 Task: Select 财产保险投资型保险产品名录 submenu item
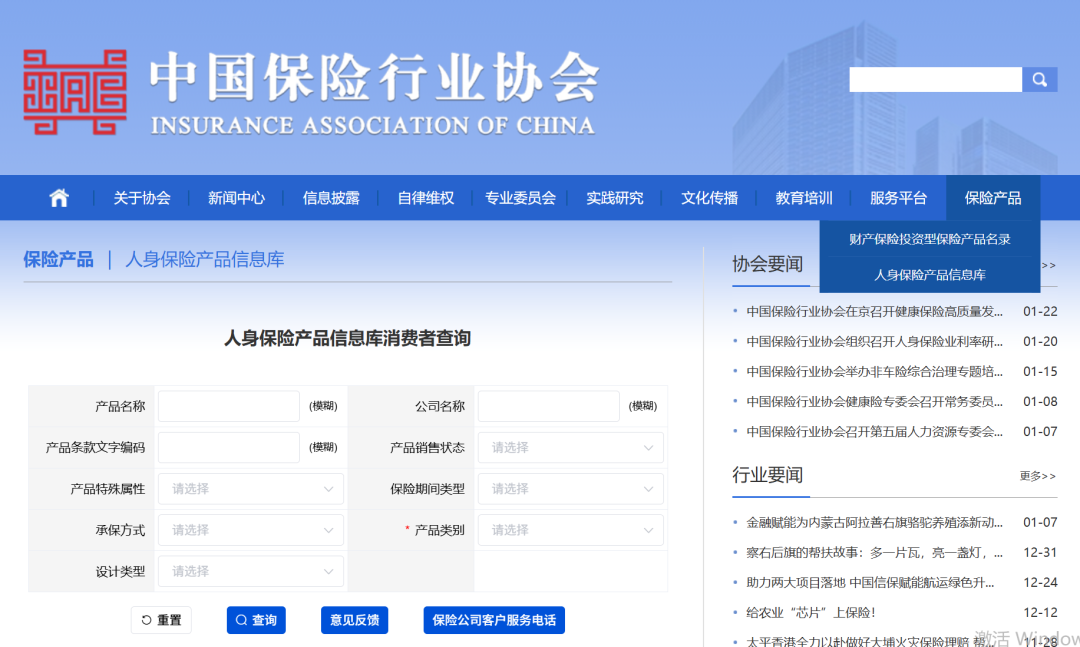point(930,239)
